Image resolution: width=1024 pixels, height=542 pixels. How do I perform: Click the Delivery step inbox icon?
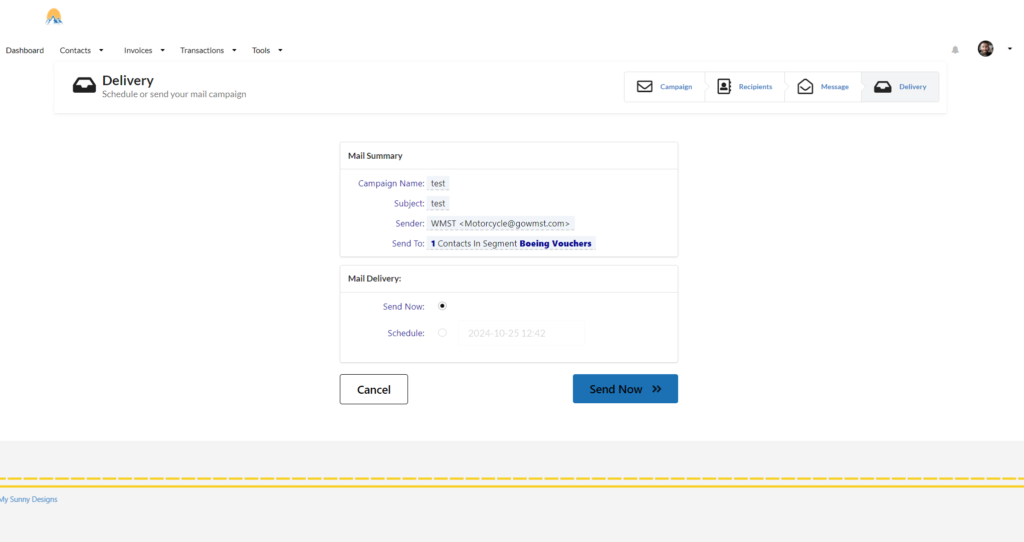click(x=882, y=87)
